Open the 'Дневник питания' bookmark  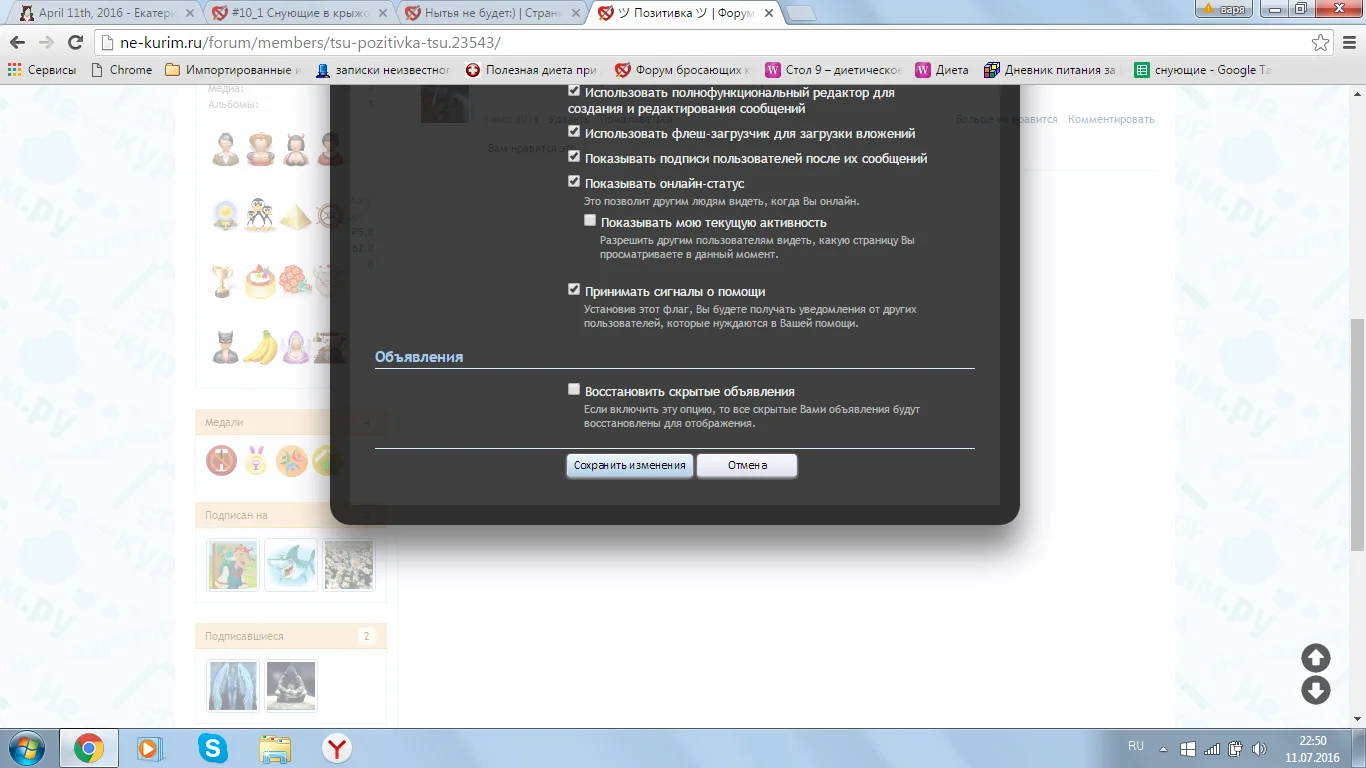(1052, 70)
